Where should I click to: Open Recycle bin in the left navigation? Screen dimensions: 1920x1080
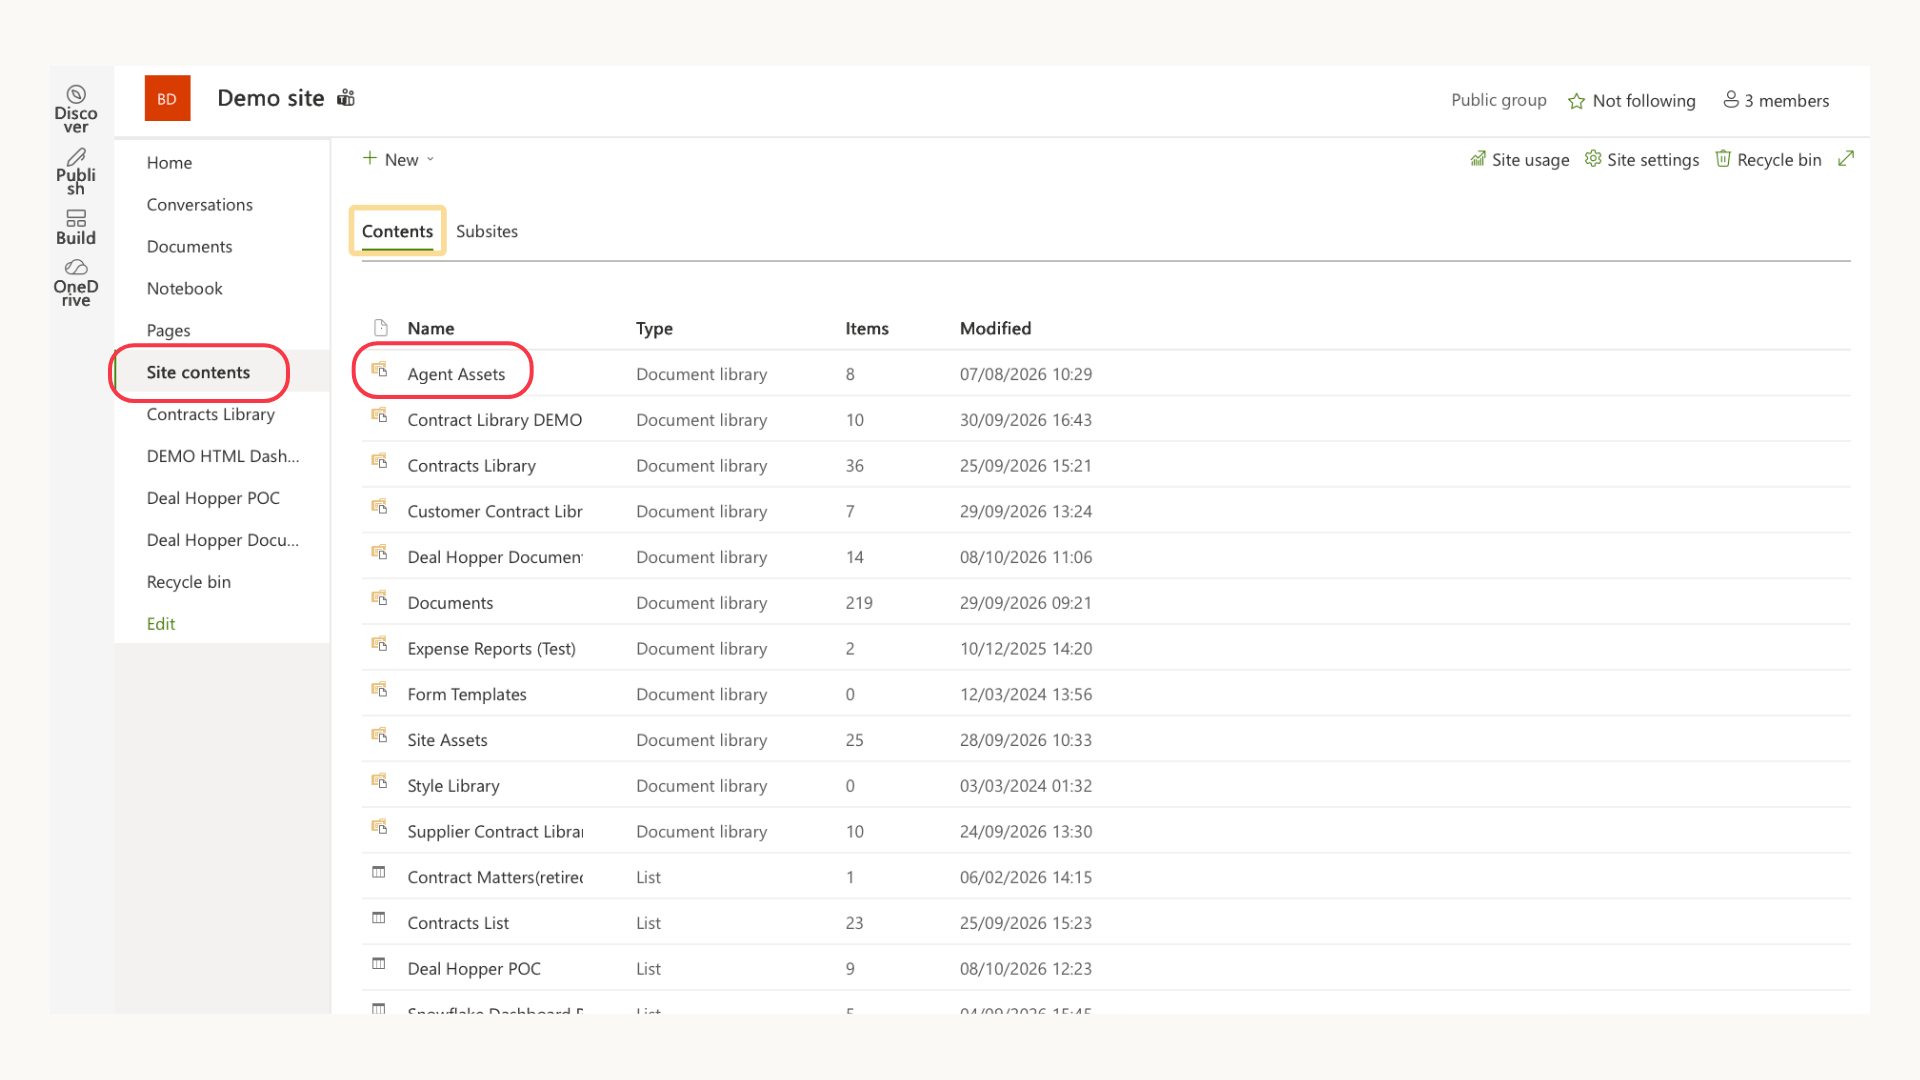(x=188, y=582)
